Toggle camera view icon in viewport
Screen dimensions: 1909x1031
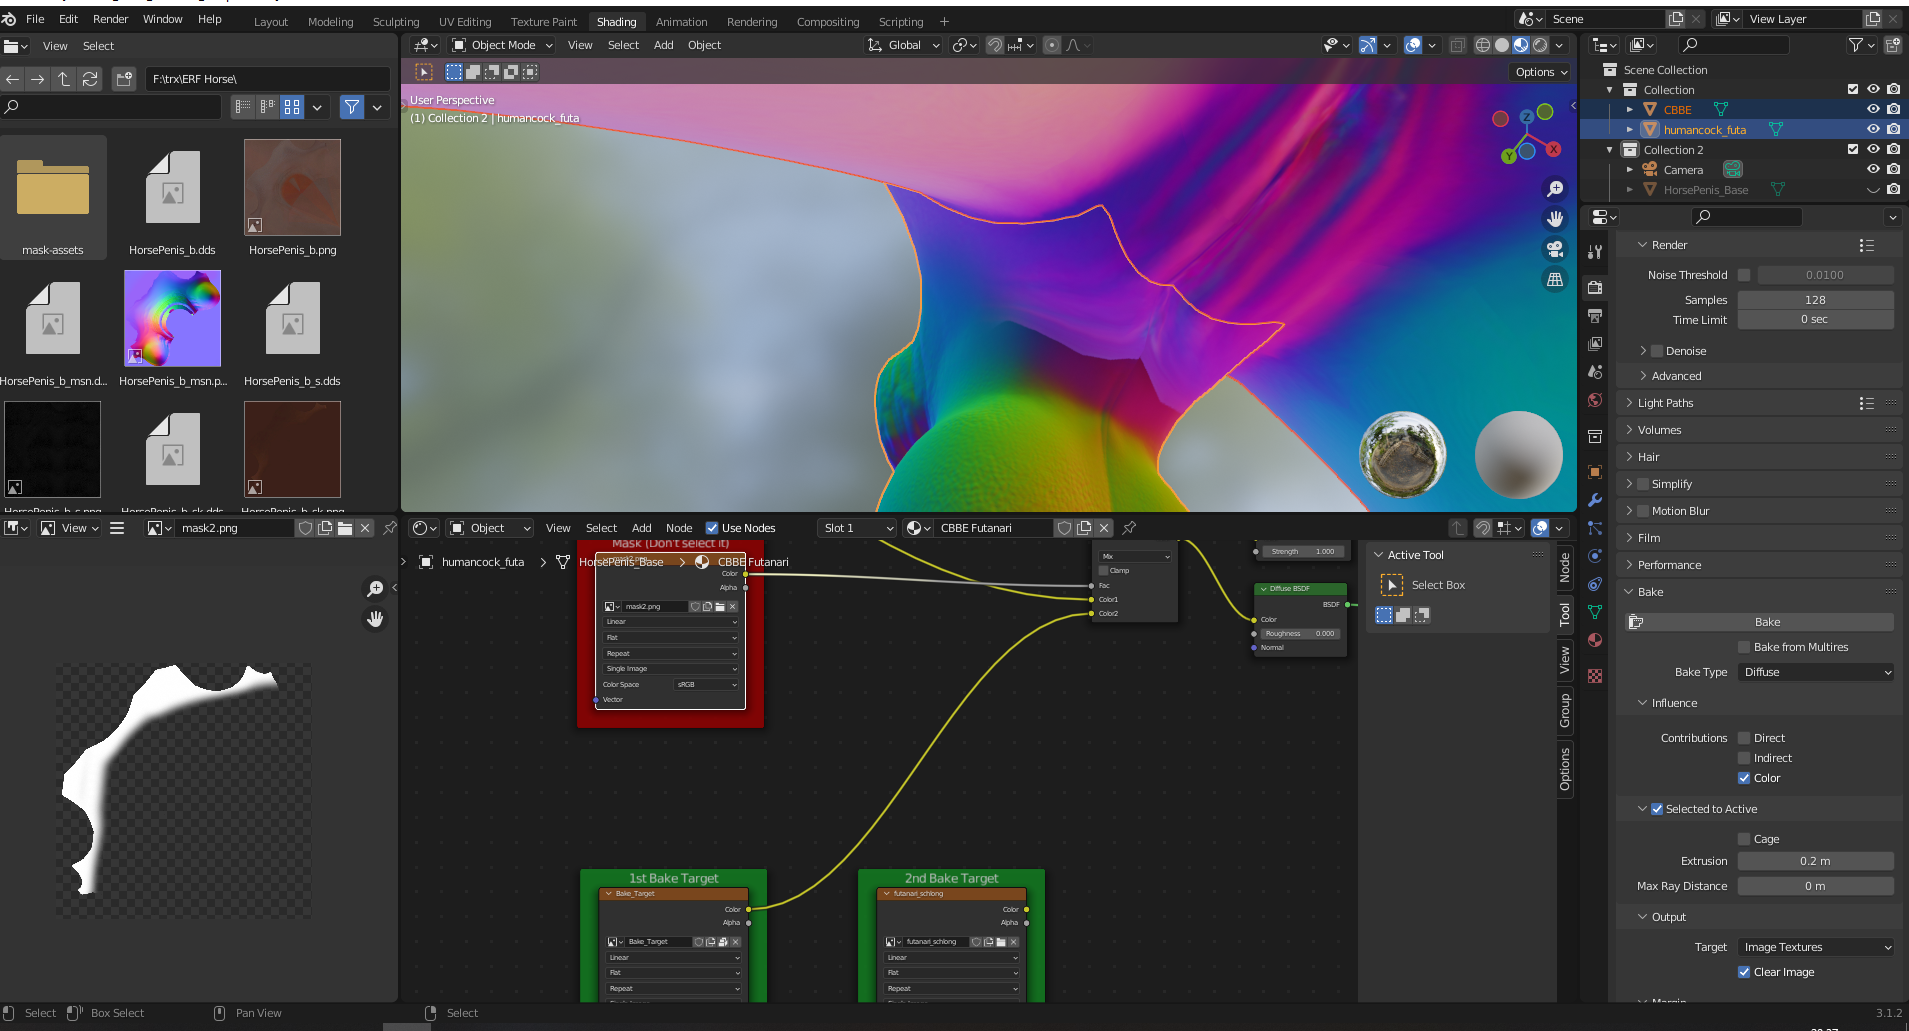tap(1555, 249)
